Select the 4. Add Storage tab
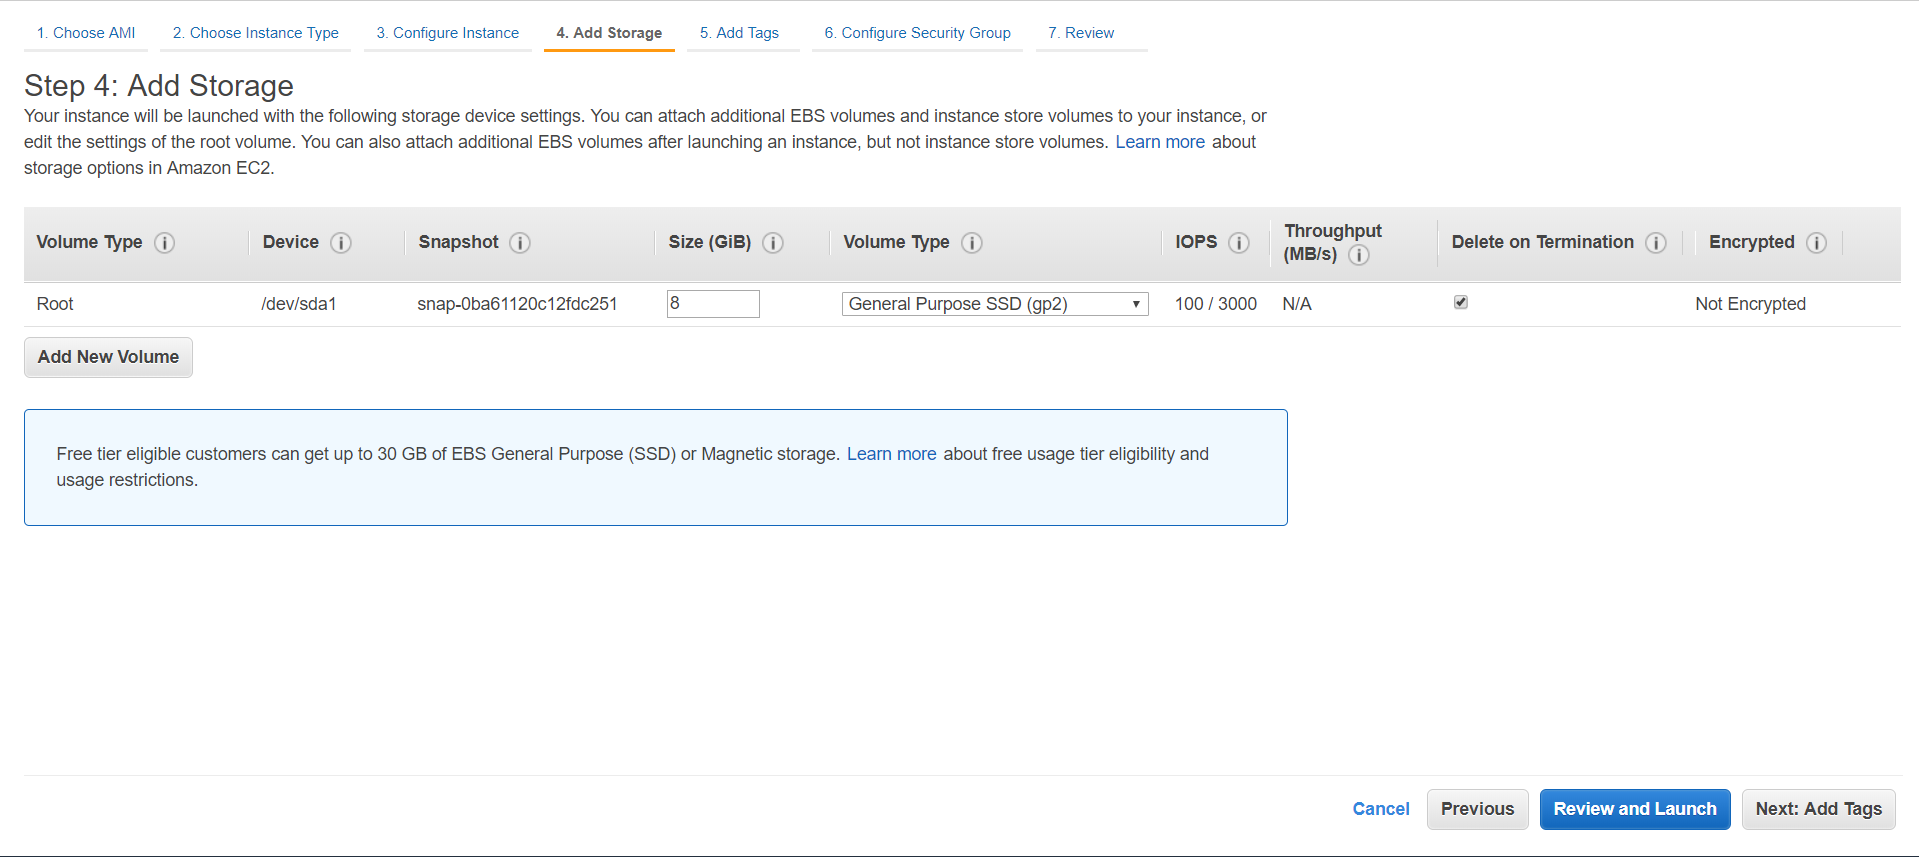The image size is (1919, 857). tap(609, 33)
